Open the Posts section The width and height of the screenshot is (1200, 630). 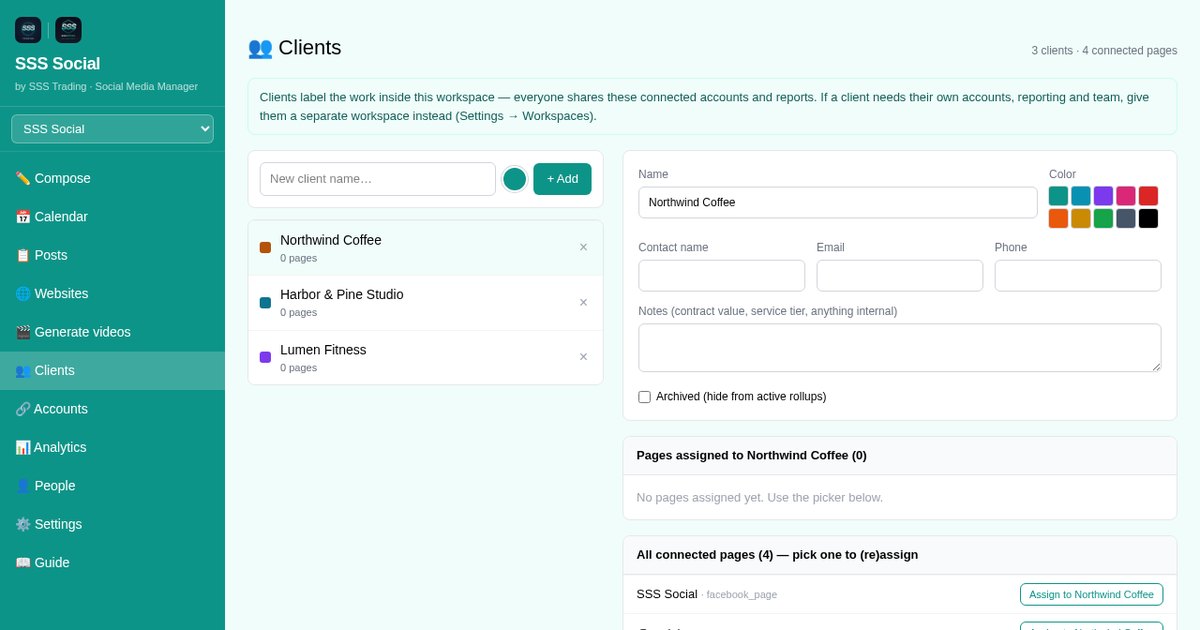coord(112,255)
